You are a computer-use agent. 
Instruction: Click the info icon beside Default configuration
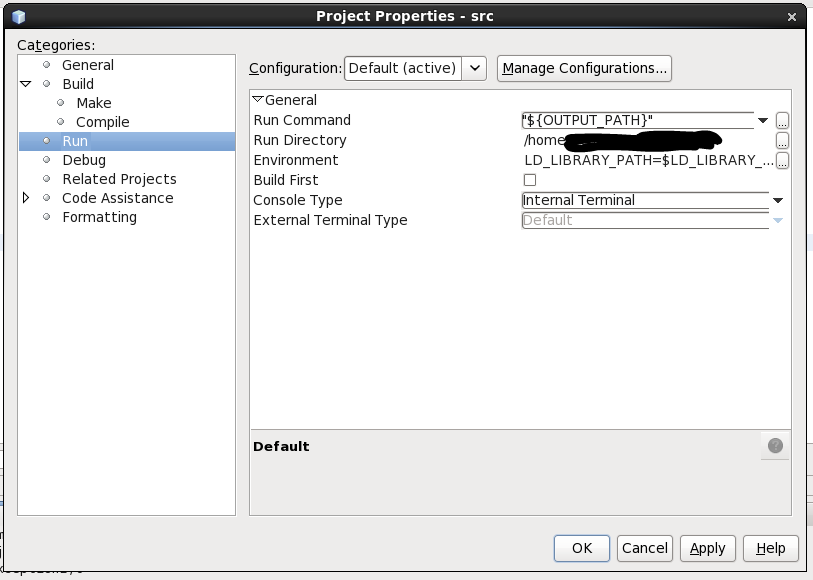click(x=774, y=445)
